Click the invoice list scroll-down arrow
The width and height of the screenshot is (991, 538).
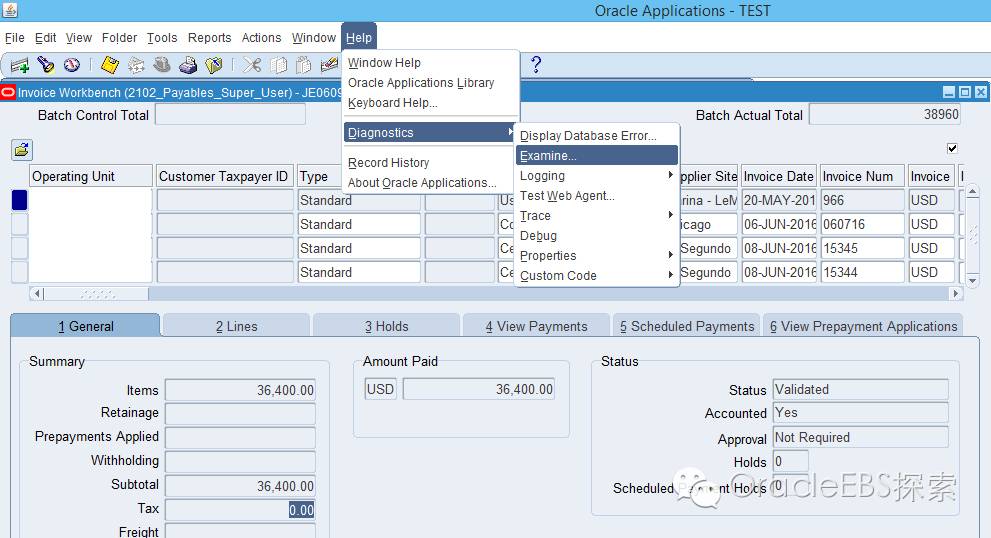[973, 279]
